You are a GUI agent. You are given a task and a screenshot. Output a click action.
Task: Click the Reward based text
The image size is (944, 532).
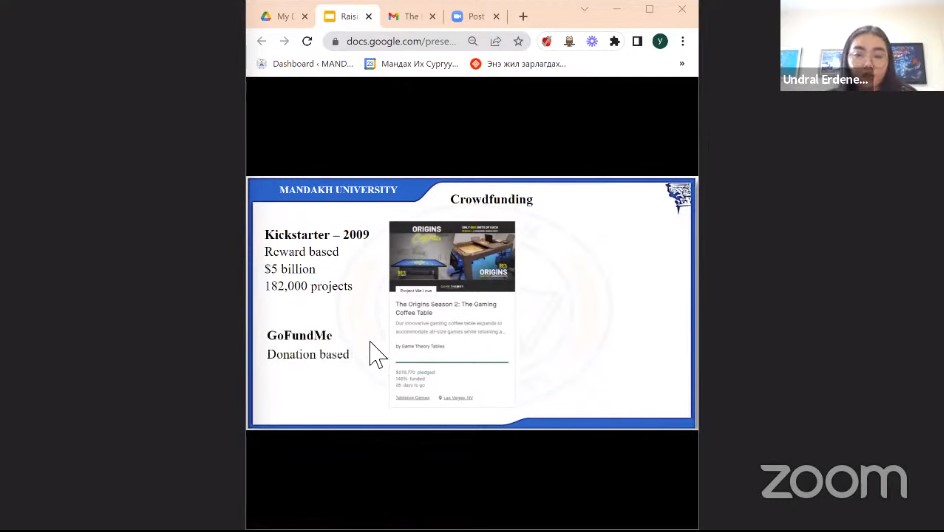(302, 252)
